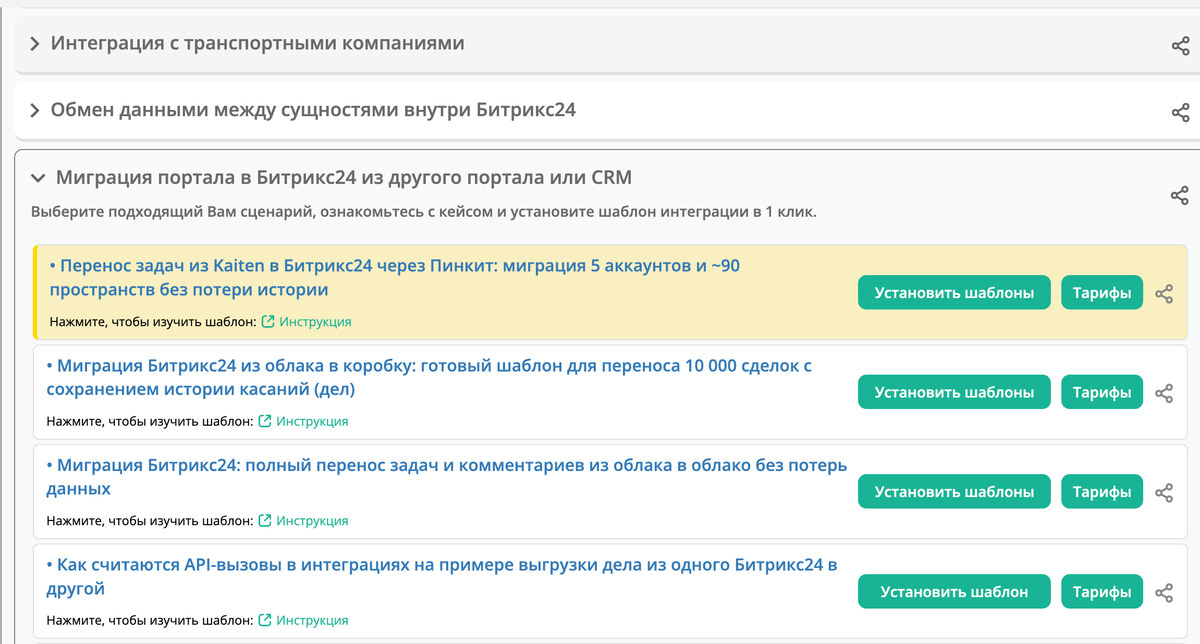
Task: Click the Обмен данными между сущностями внутри Битрикс24 heading
Action: [x=313, y=110]
